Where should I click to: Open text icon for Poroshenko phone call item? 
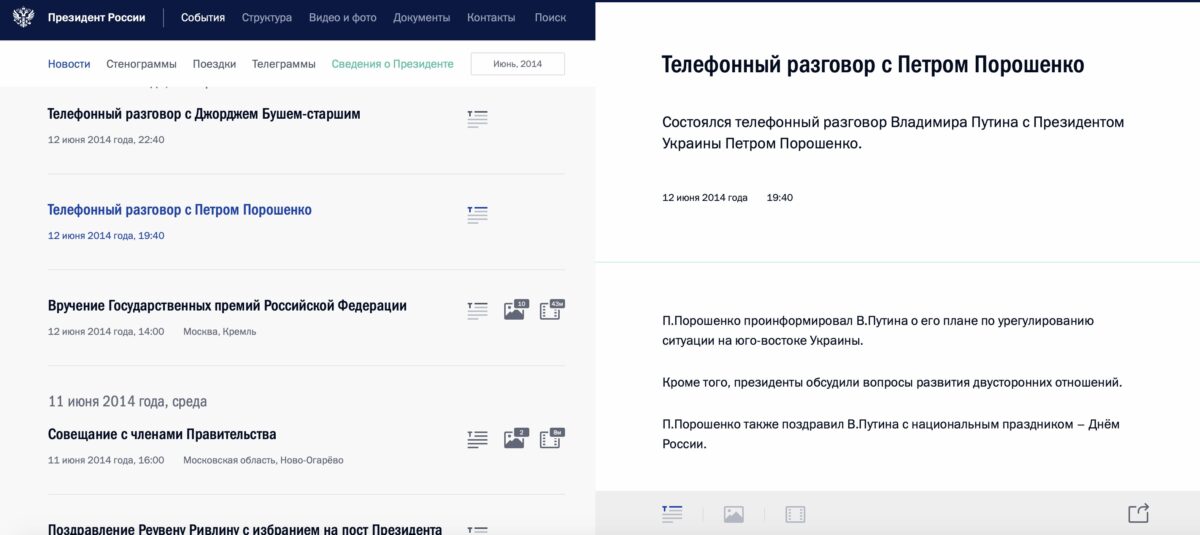click(x=477, y=214)
